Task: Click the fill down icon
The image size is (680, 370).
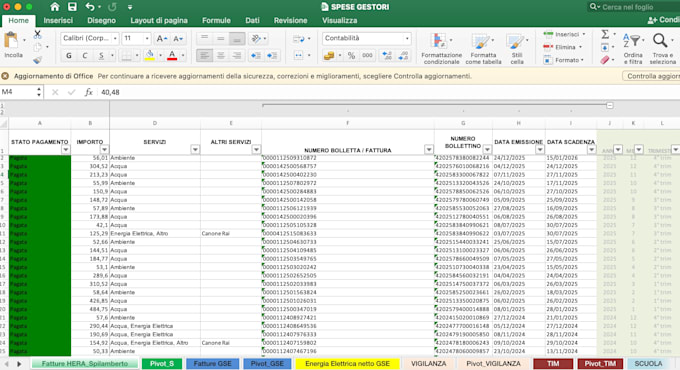Action: point(605,47)
